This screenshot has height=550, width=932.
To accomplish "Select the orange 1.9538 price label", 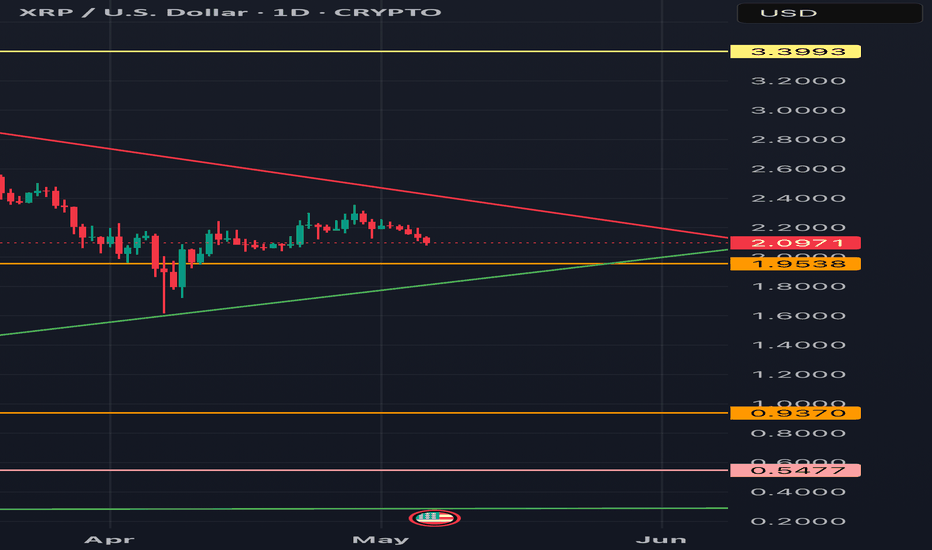I will click(x=795, y=263).
